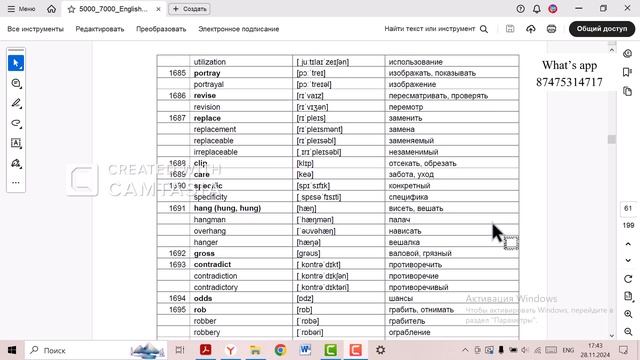Open Преобразовать menu
This screenshot has height=360, width=640.
tap(161, 29)
